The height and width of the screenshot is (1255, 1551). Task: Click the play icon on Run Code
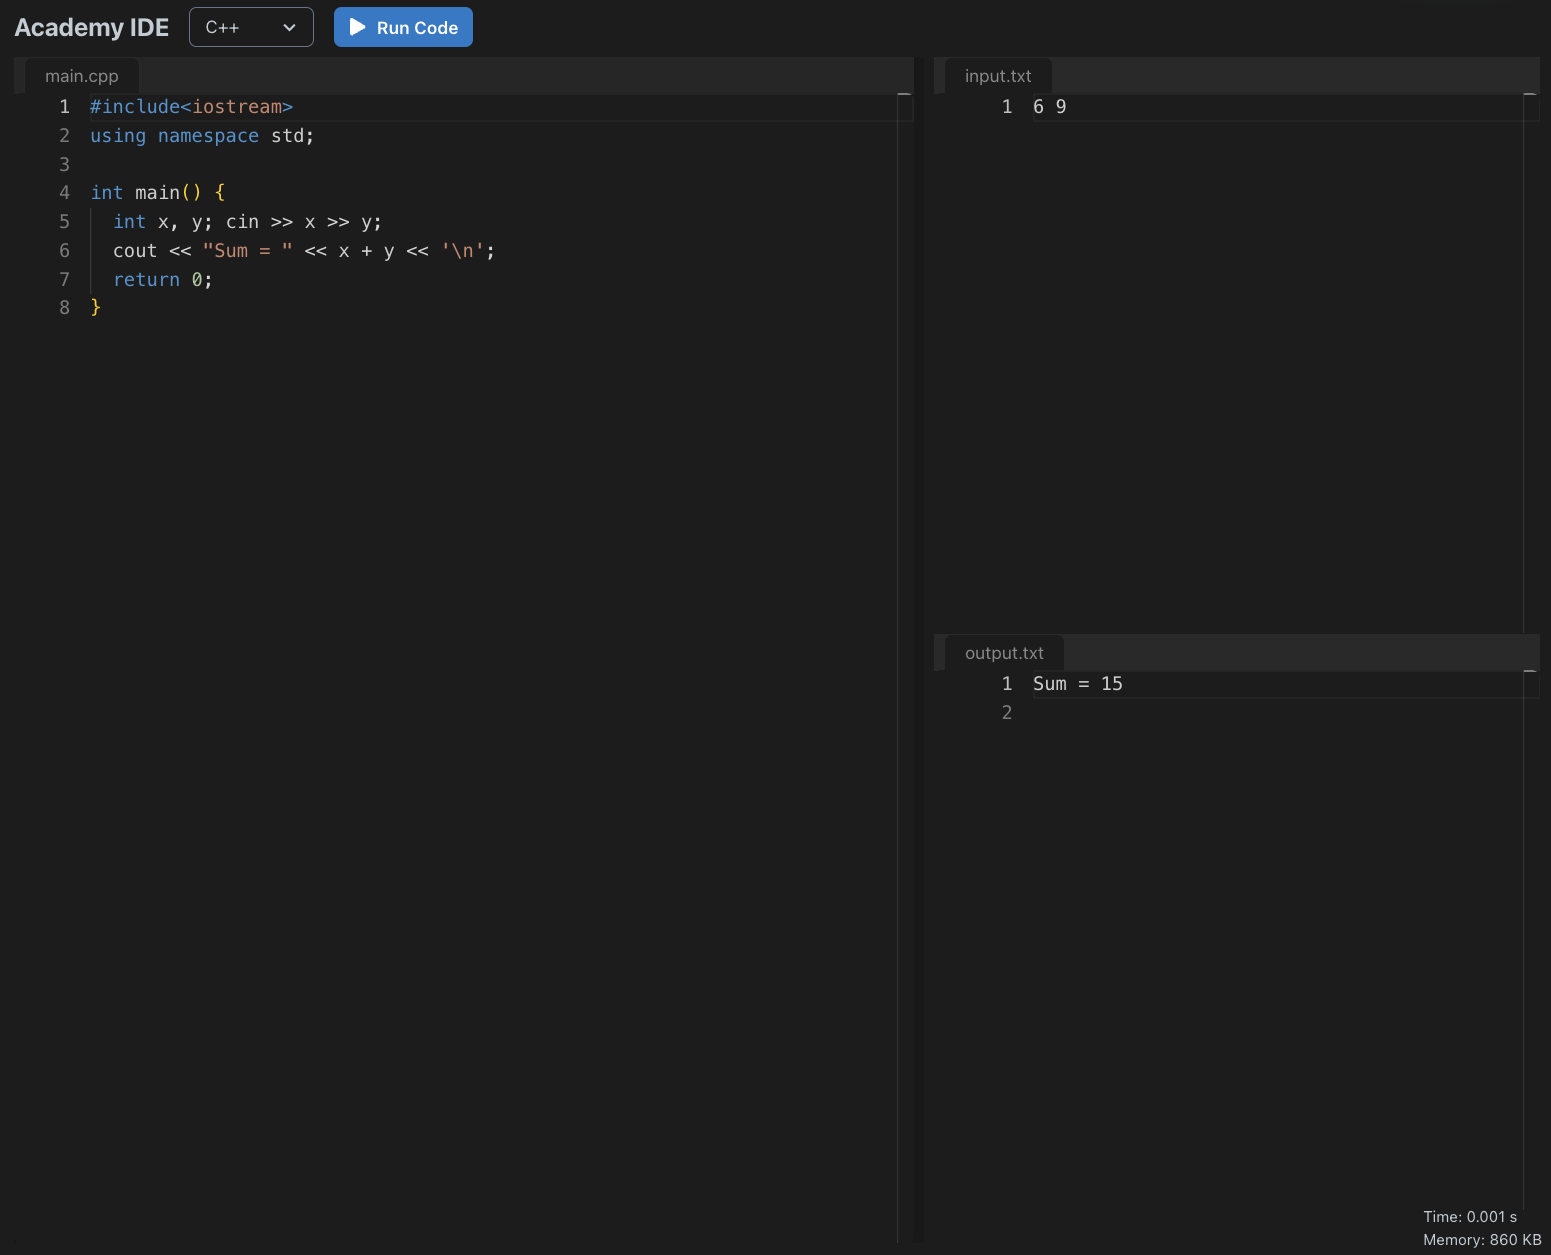tap(357, 27)
